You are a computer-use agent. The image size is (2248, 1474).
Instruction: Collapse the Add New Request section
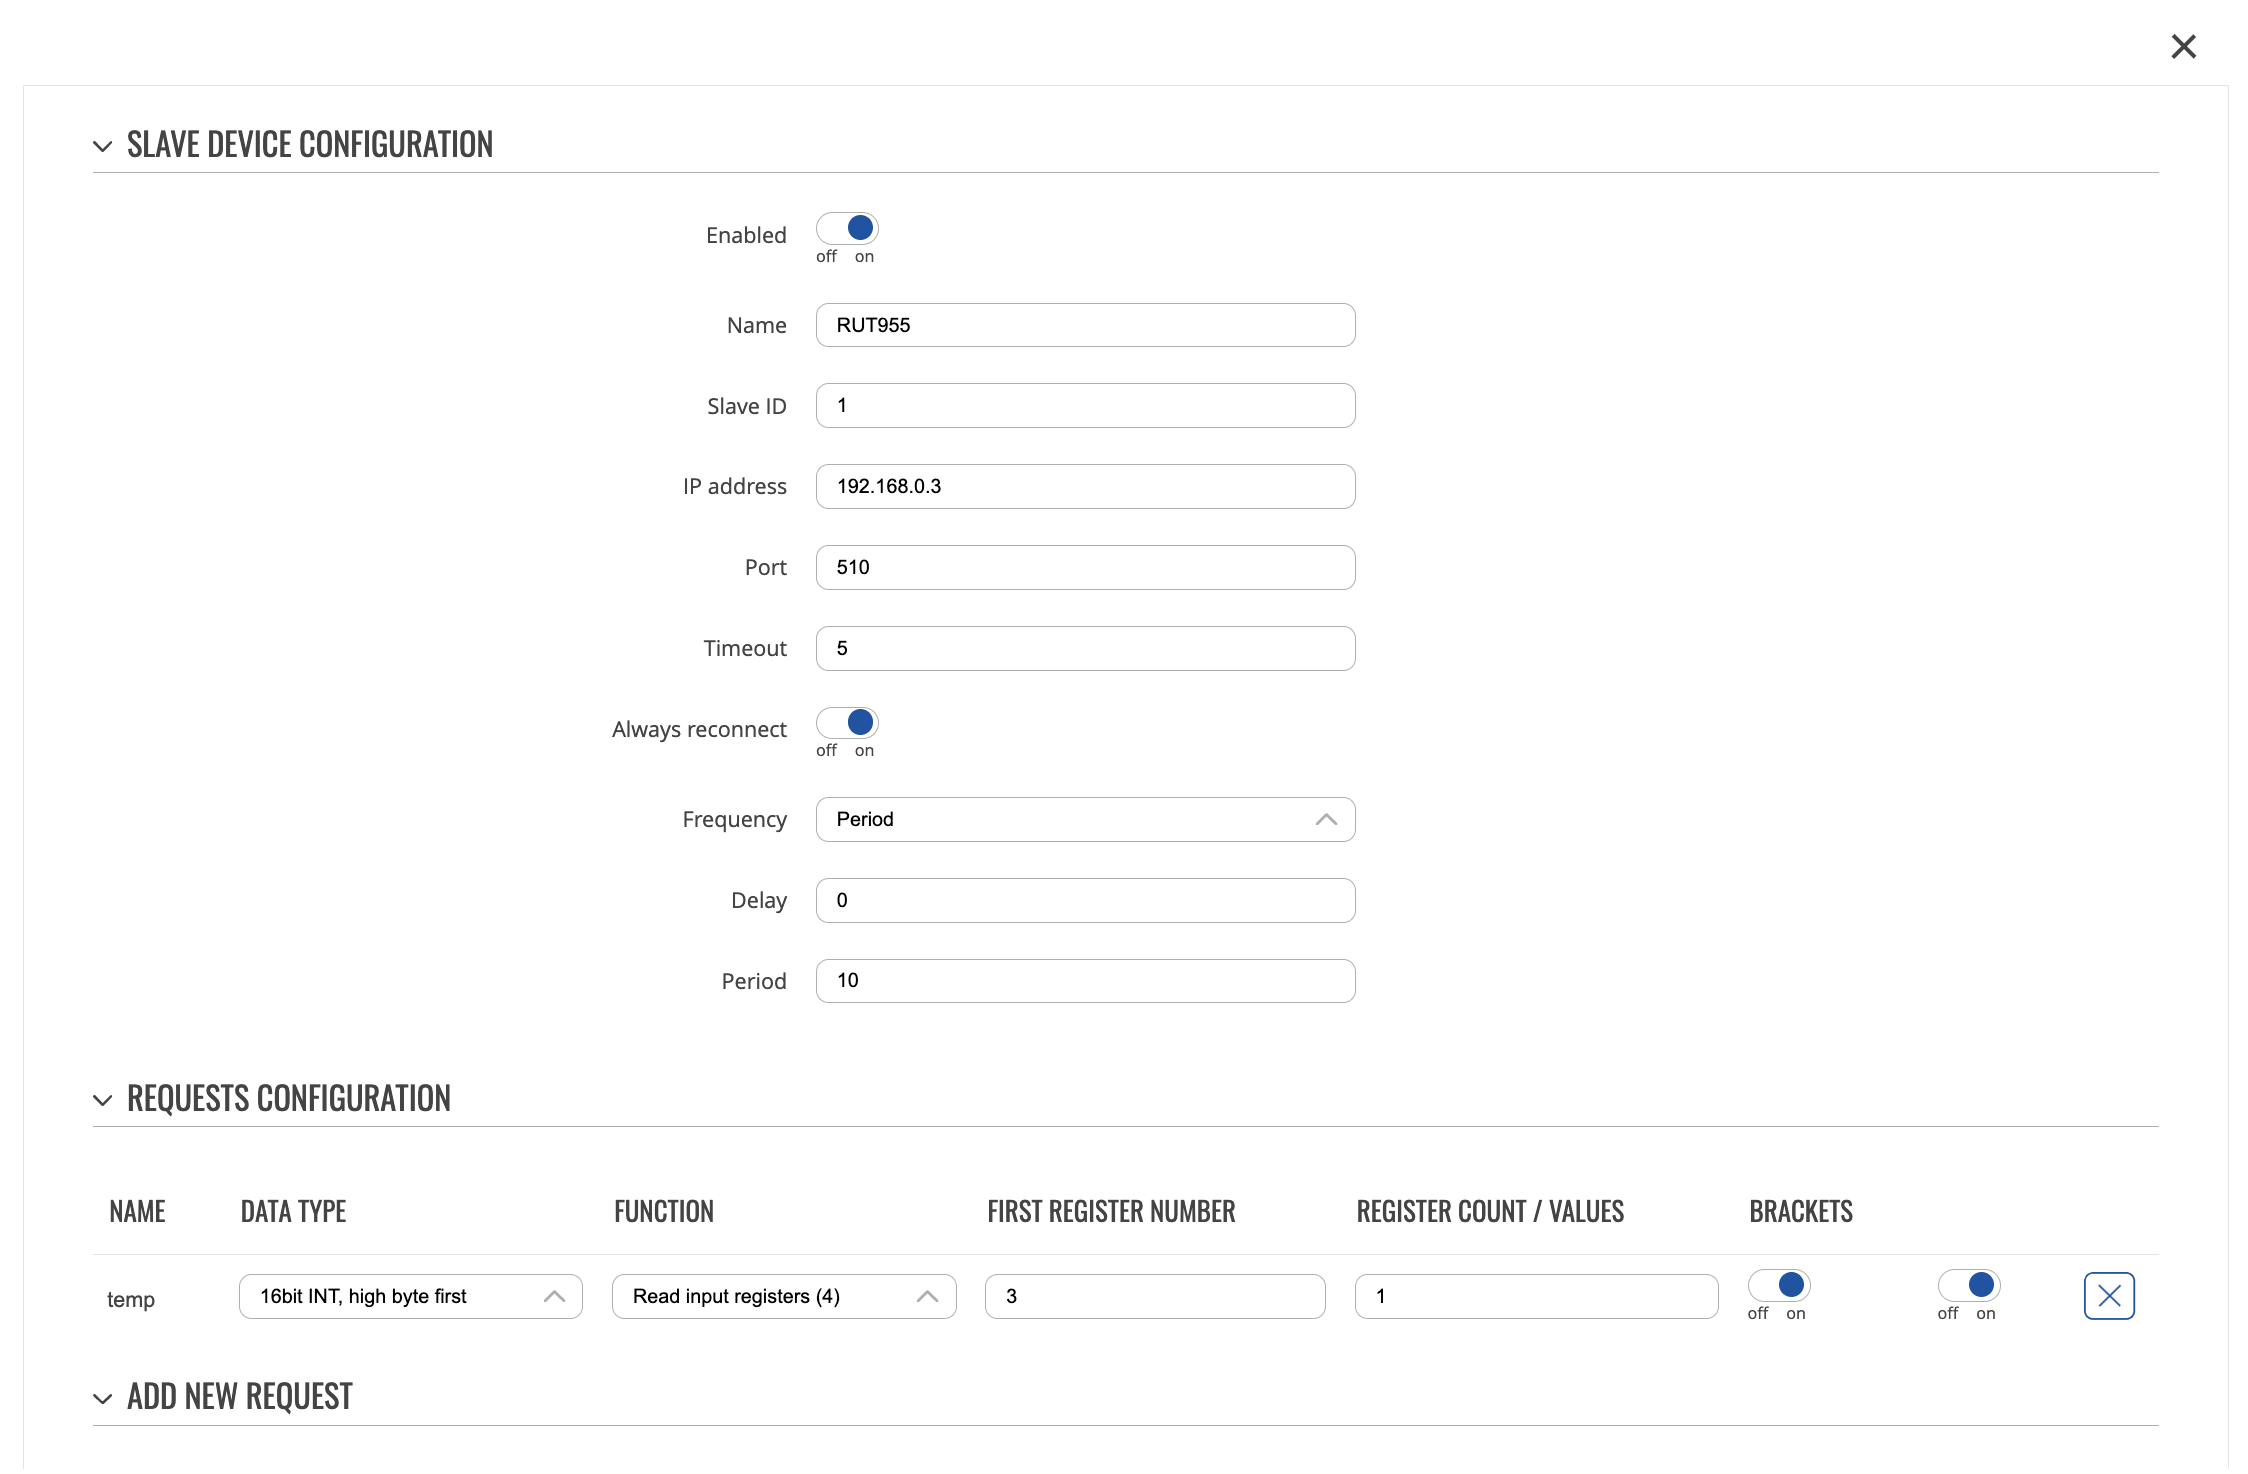(x=102, y=1398)
